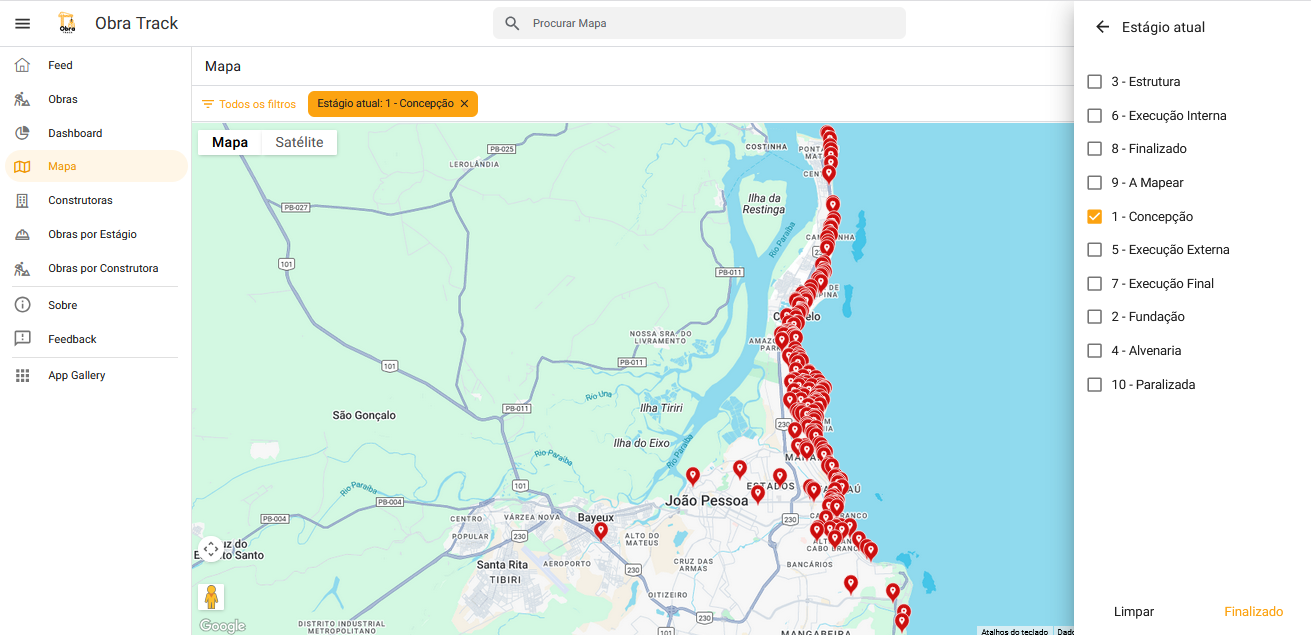
Task: Tick the 8 - Finalizado checkbox
Action: coord(1094,149)
